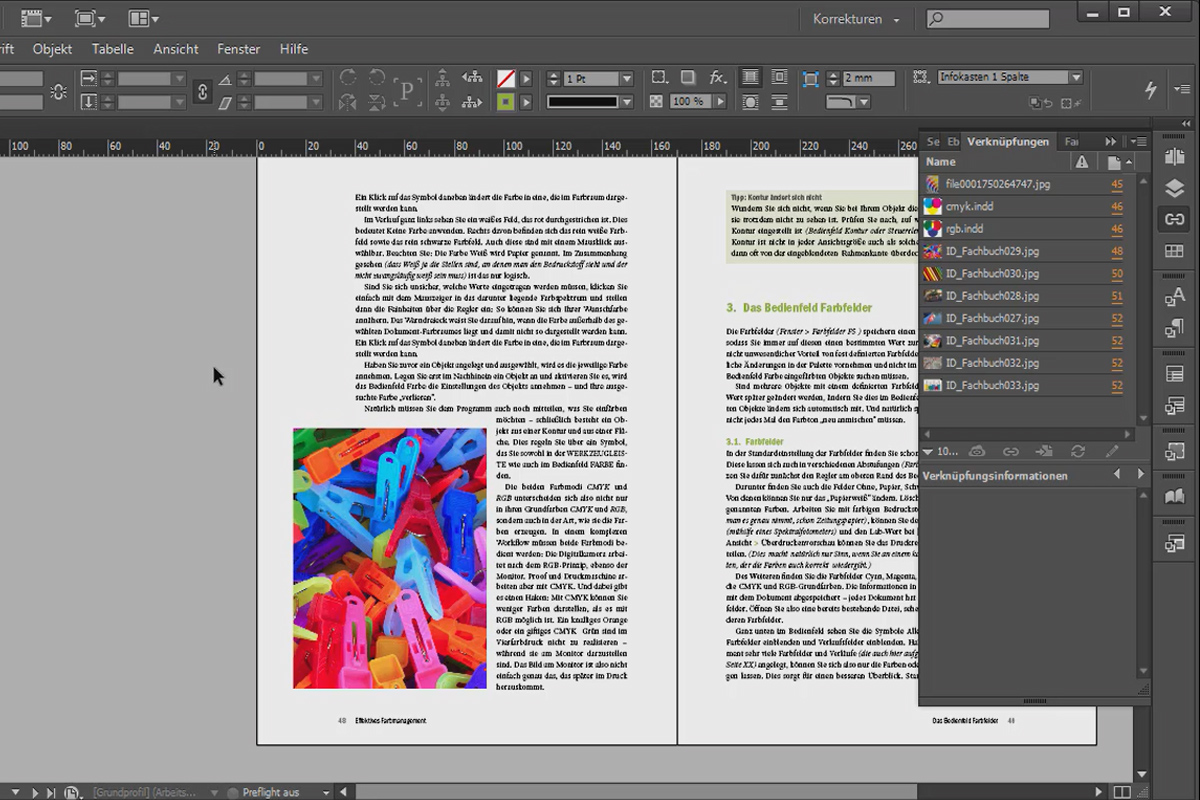Click the Links panel icon in dock
This screenshot has width=1200, height=800.
1174,220
